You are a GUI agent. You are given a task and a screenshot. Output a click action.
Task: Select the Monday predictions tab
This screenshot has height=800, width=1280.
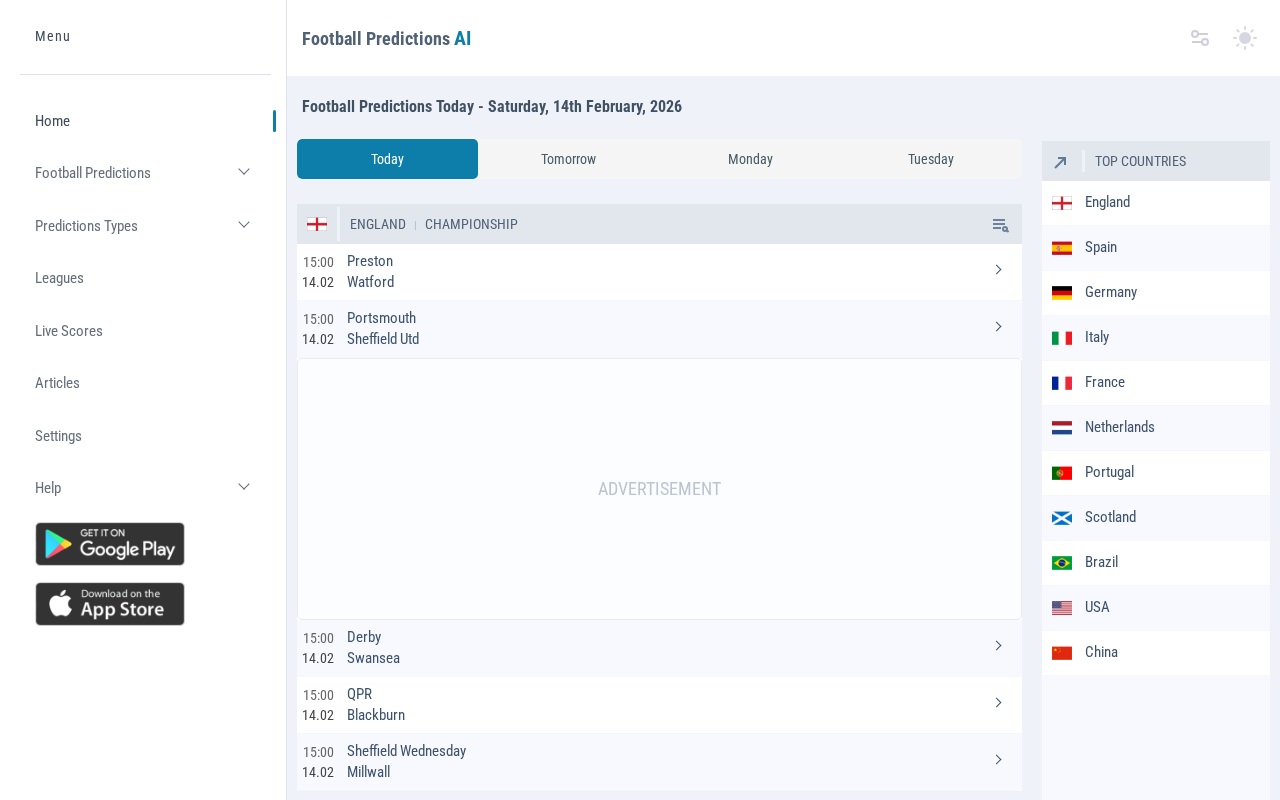click(750, 159)
